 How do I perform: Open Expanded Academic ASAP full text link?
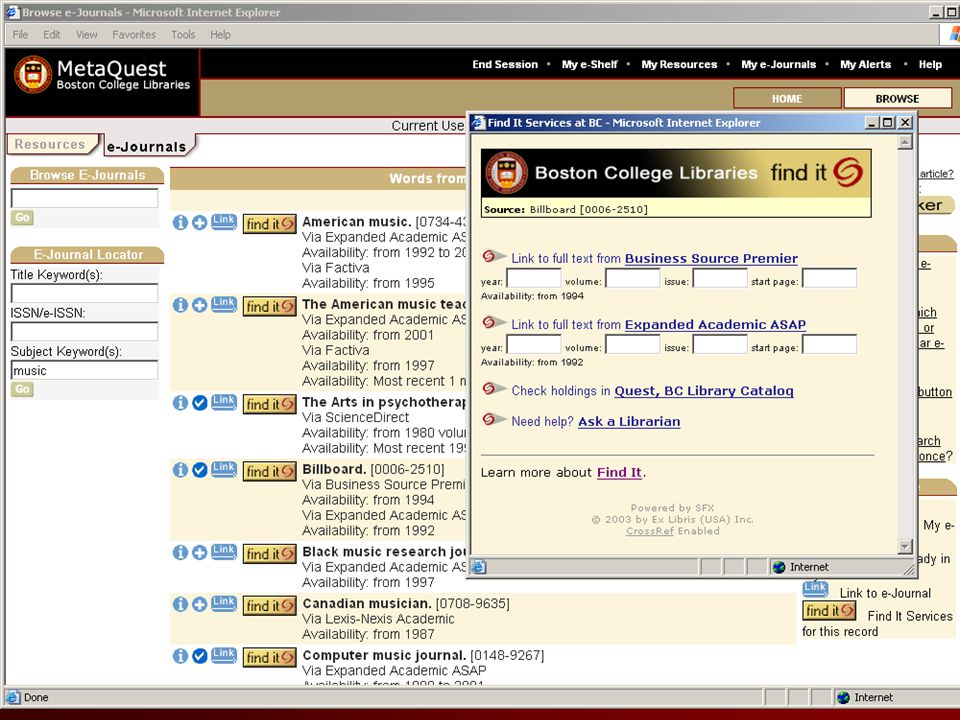point(715,324)
